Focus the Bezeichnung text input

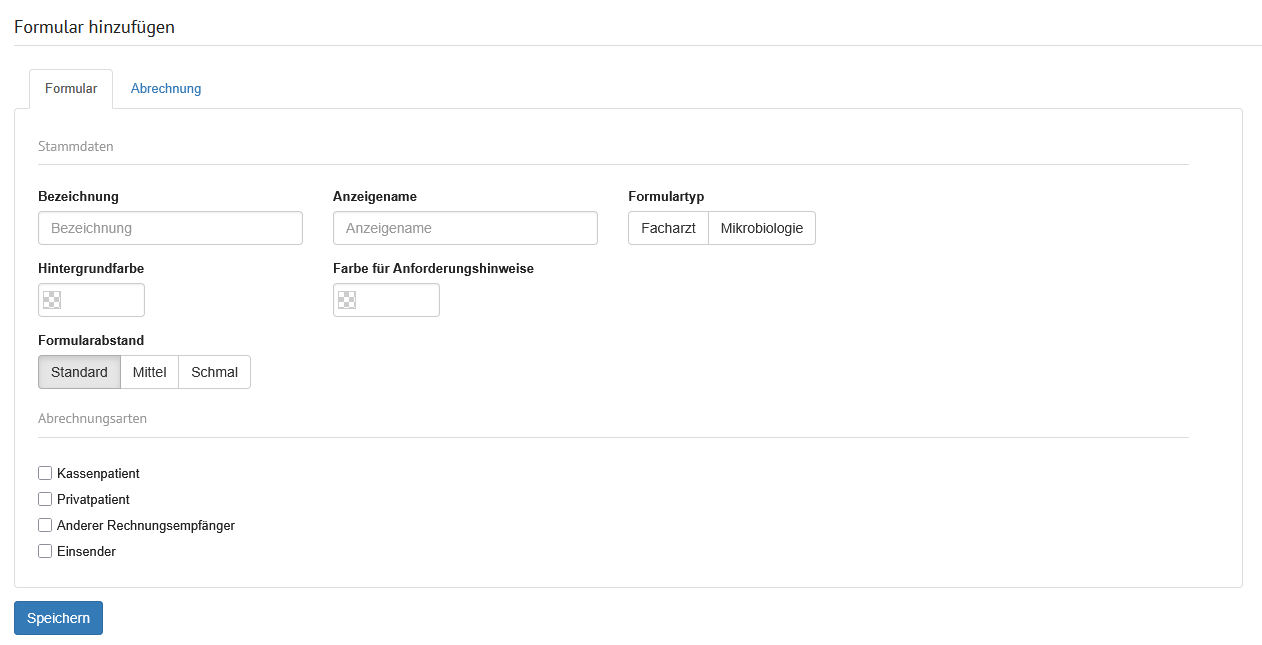click(170, 228)
